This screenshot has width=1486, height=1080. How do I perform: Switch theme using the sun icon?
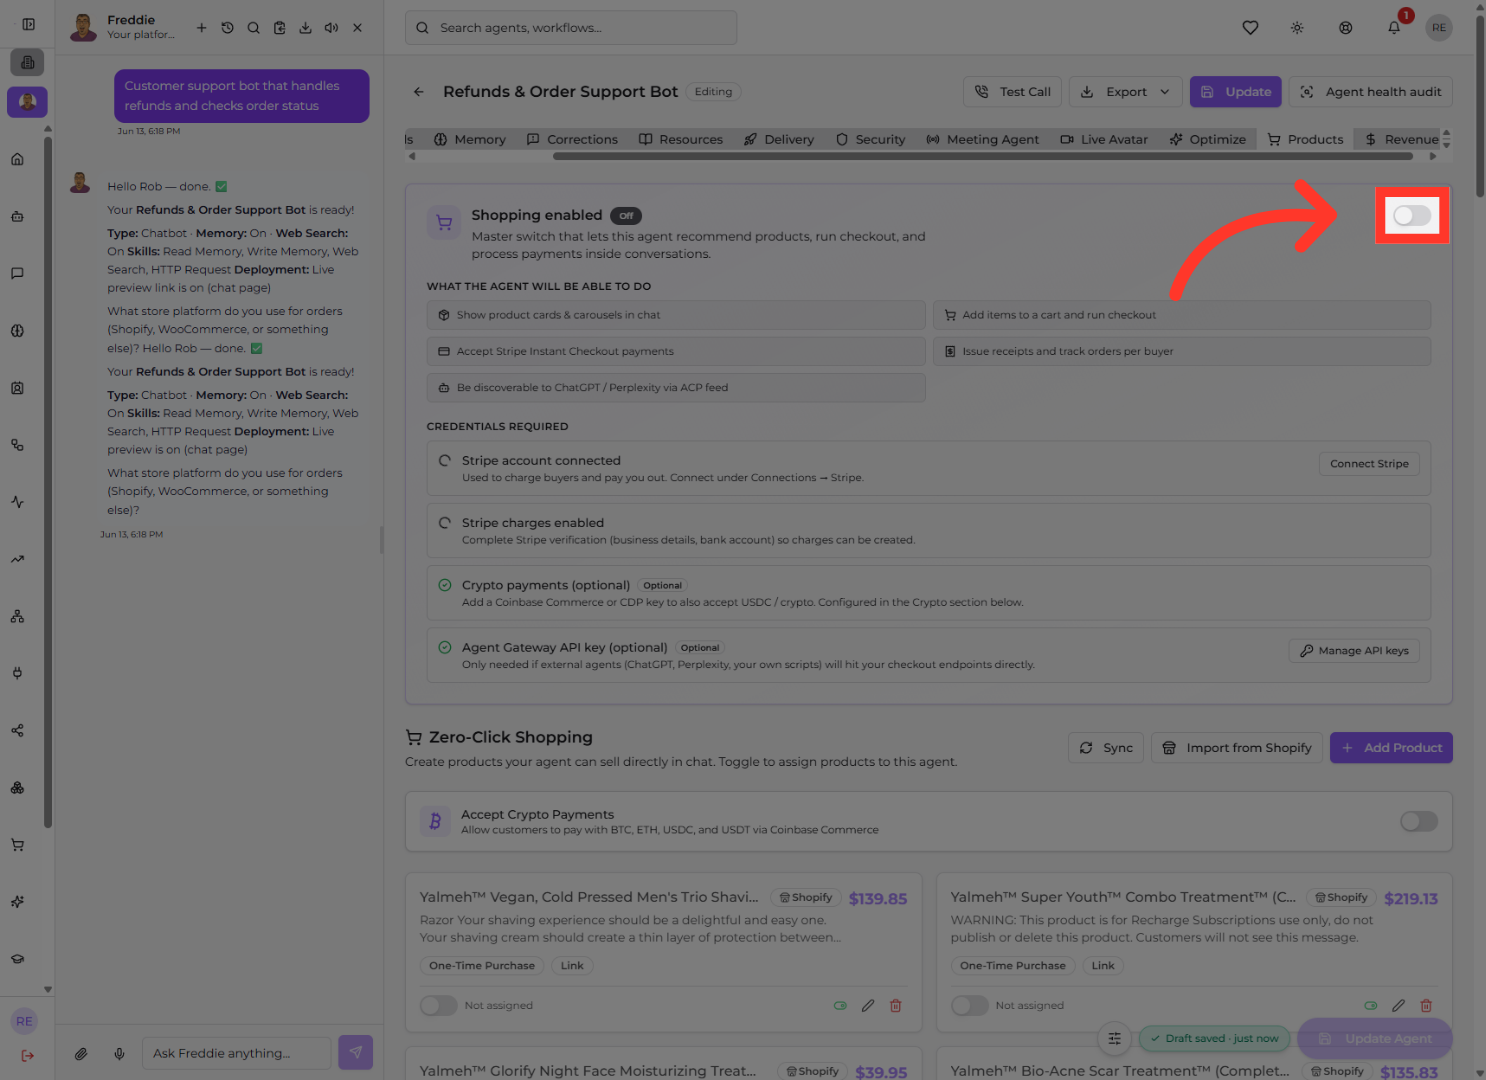pyautogui.click(x=1297, y=28)
